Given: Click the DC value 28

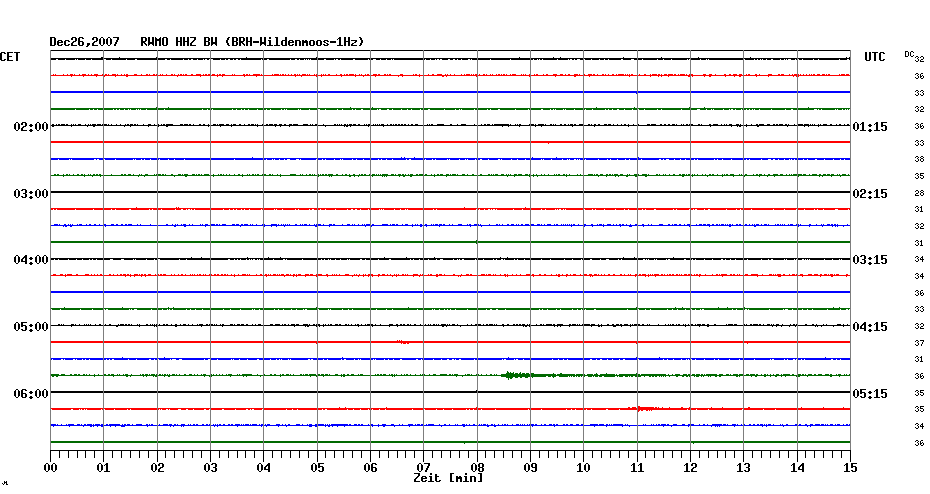Looking at the screenshot, I should click(919, 193).
